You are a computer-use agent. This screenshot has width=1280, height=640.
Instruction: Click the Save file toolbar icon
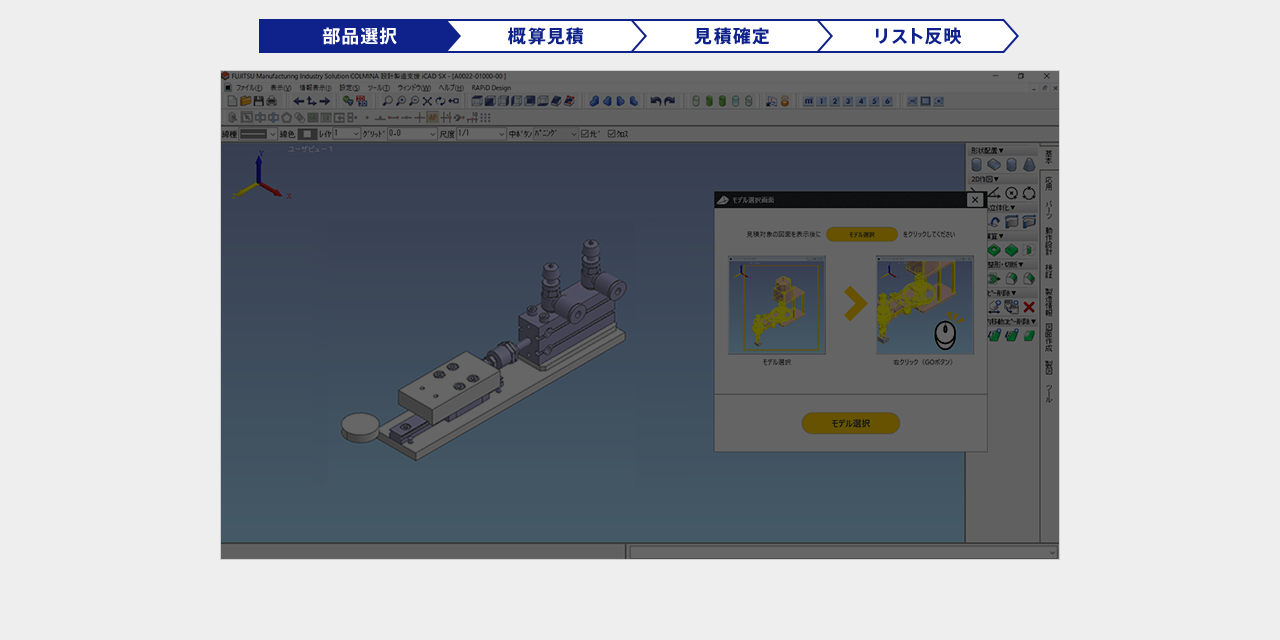coord(259,101)
